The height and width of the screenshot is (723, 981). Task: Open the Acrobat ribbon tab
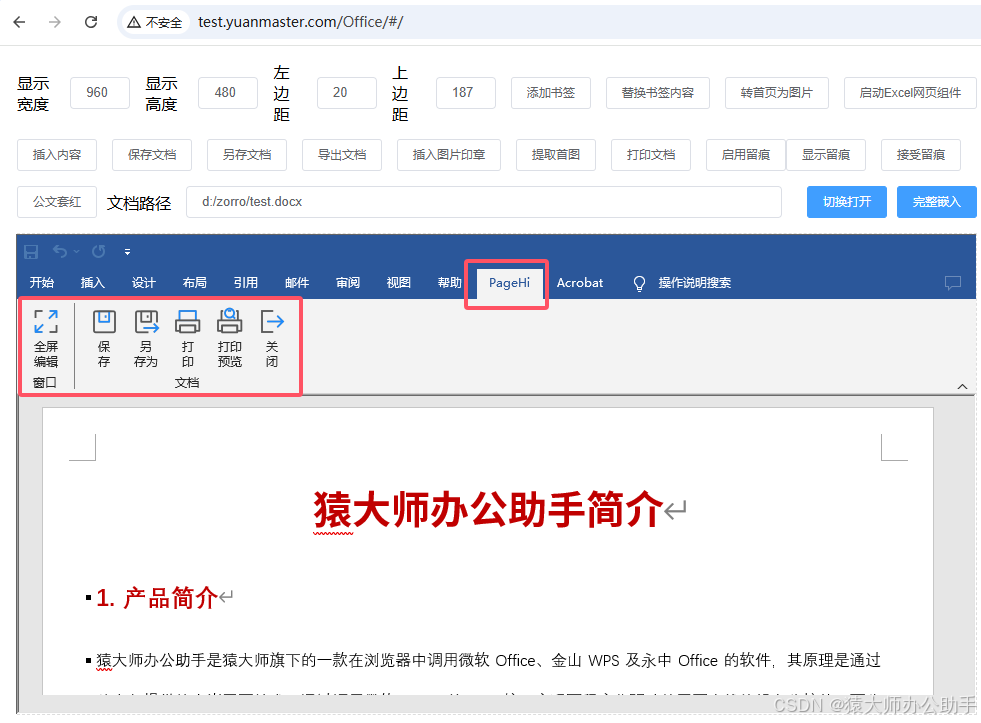coord(580,283)
